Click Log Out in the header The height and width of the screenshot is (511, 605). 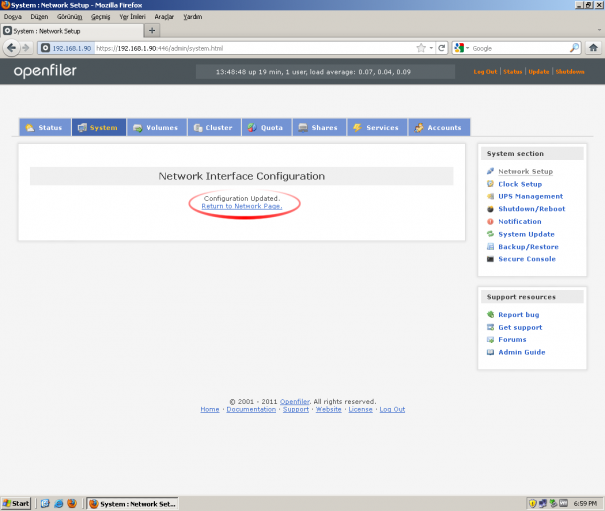(485, 72)
